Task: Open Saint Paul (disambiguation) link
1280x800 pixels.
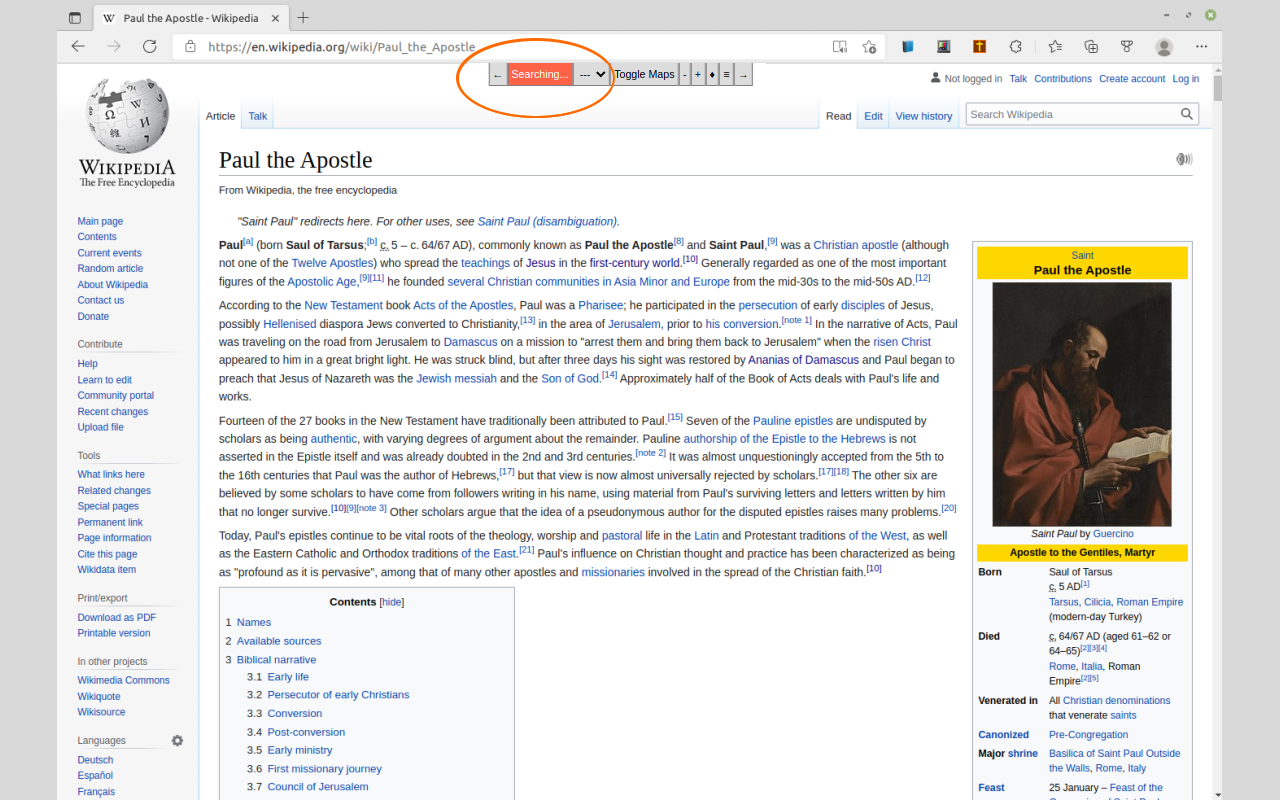Action: [x=547, y=221]
